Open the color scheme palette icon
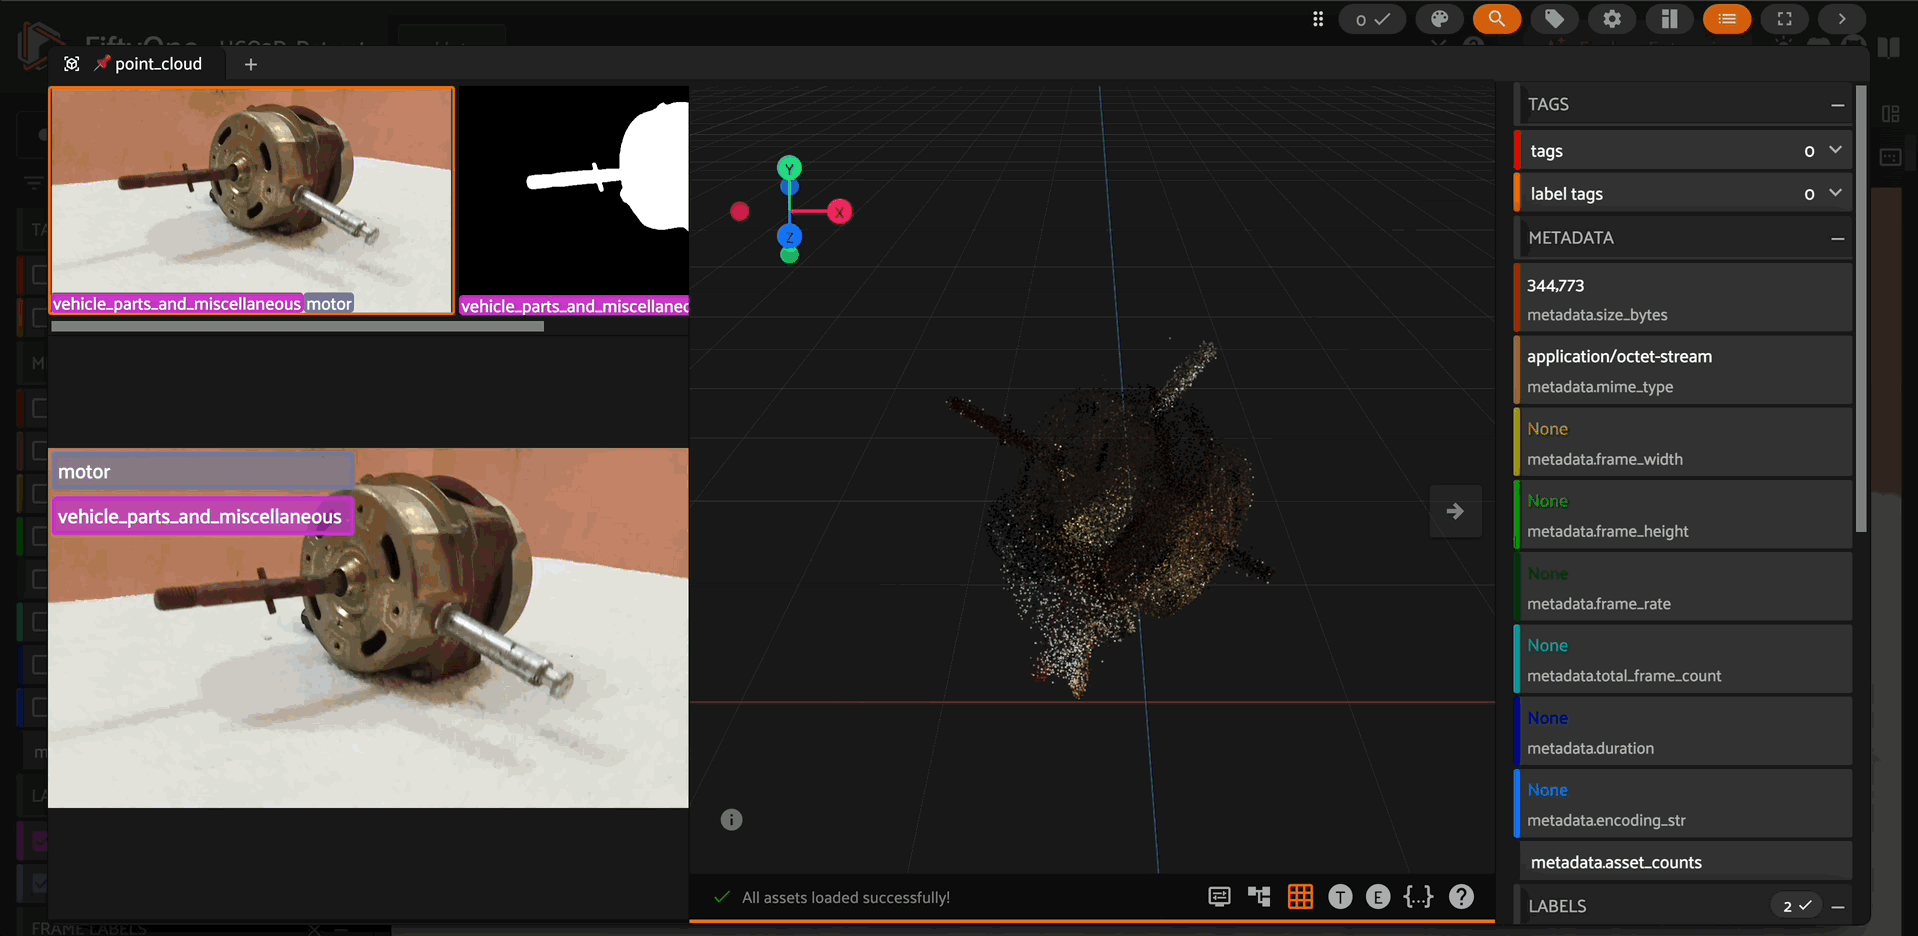The width and height of the screenshot is (1918, 936). click(x=1439, y=19)
